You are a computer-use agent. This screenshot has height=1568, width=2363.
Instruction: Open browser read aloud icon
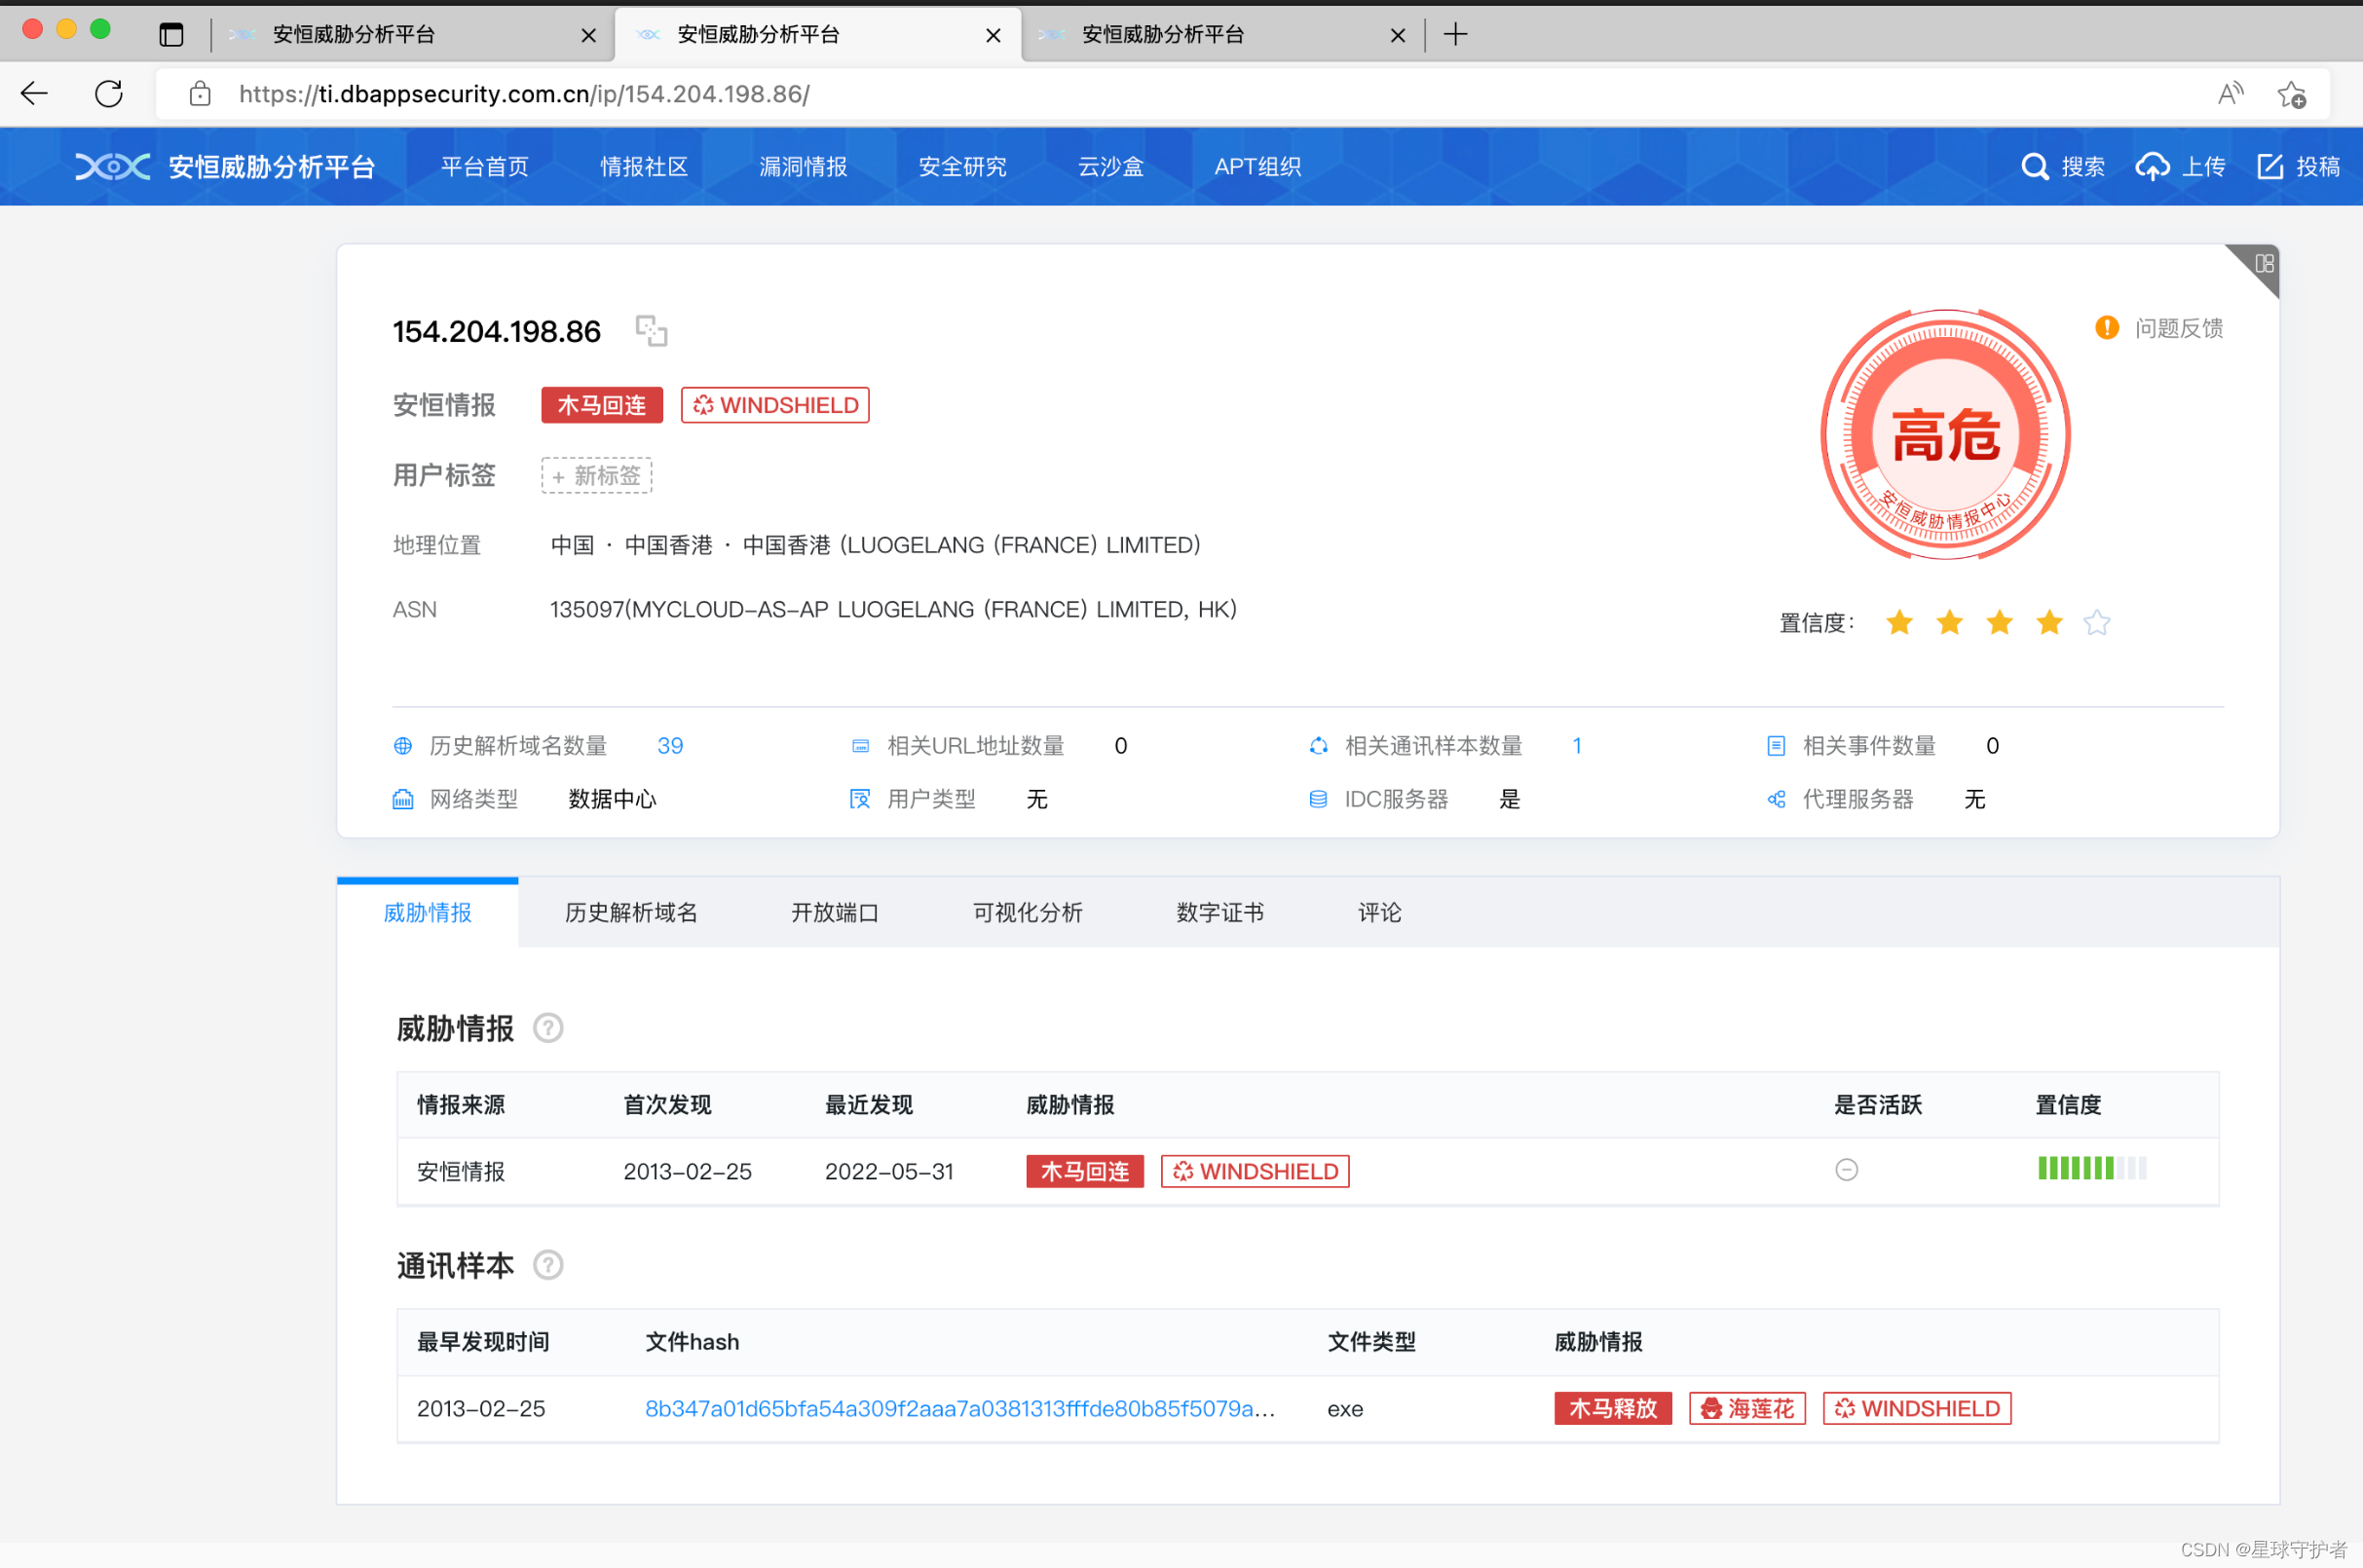click(2229, 94)
